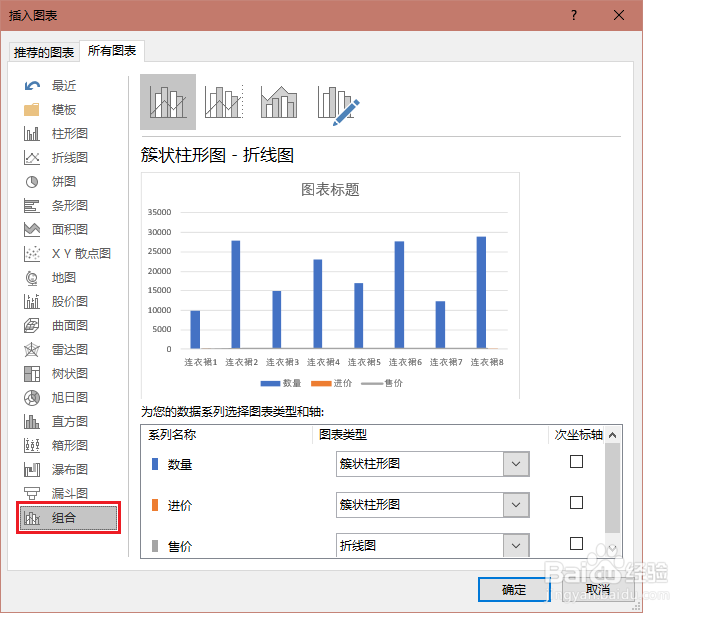Click the 次坐标轴 column header
Screen dimensions: 710x620
(579, 435)
